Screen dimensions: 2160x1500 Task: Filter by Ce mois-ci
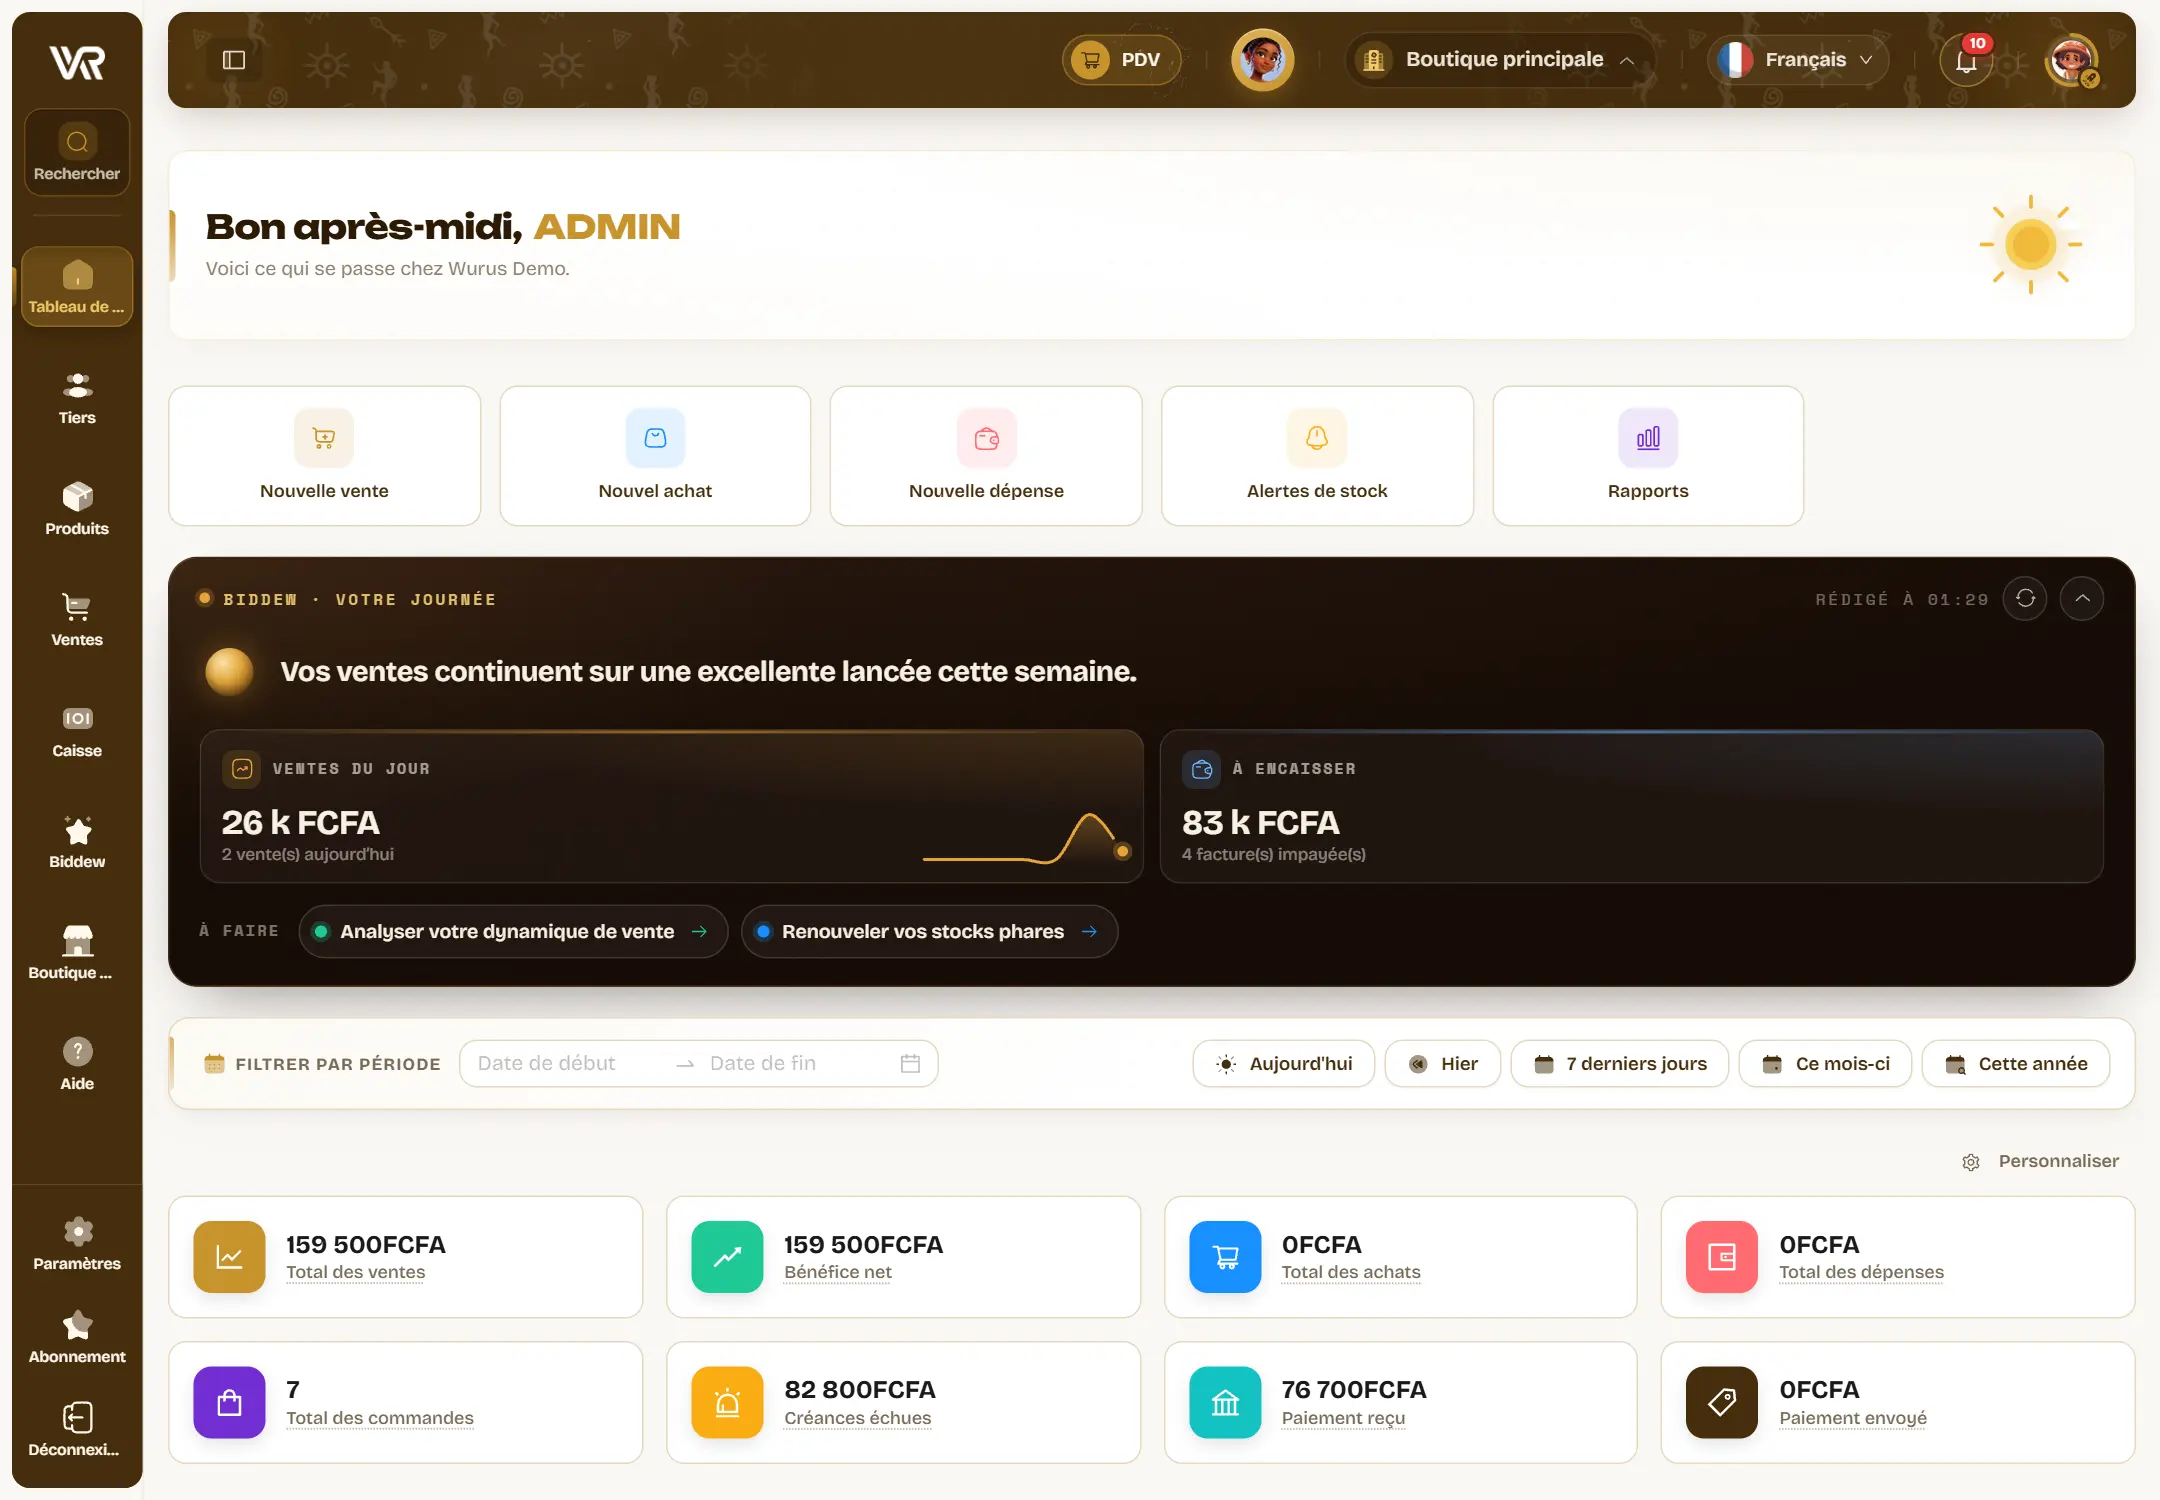click(x=1826, y=1063)
